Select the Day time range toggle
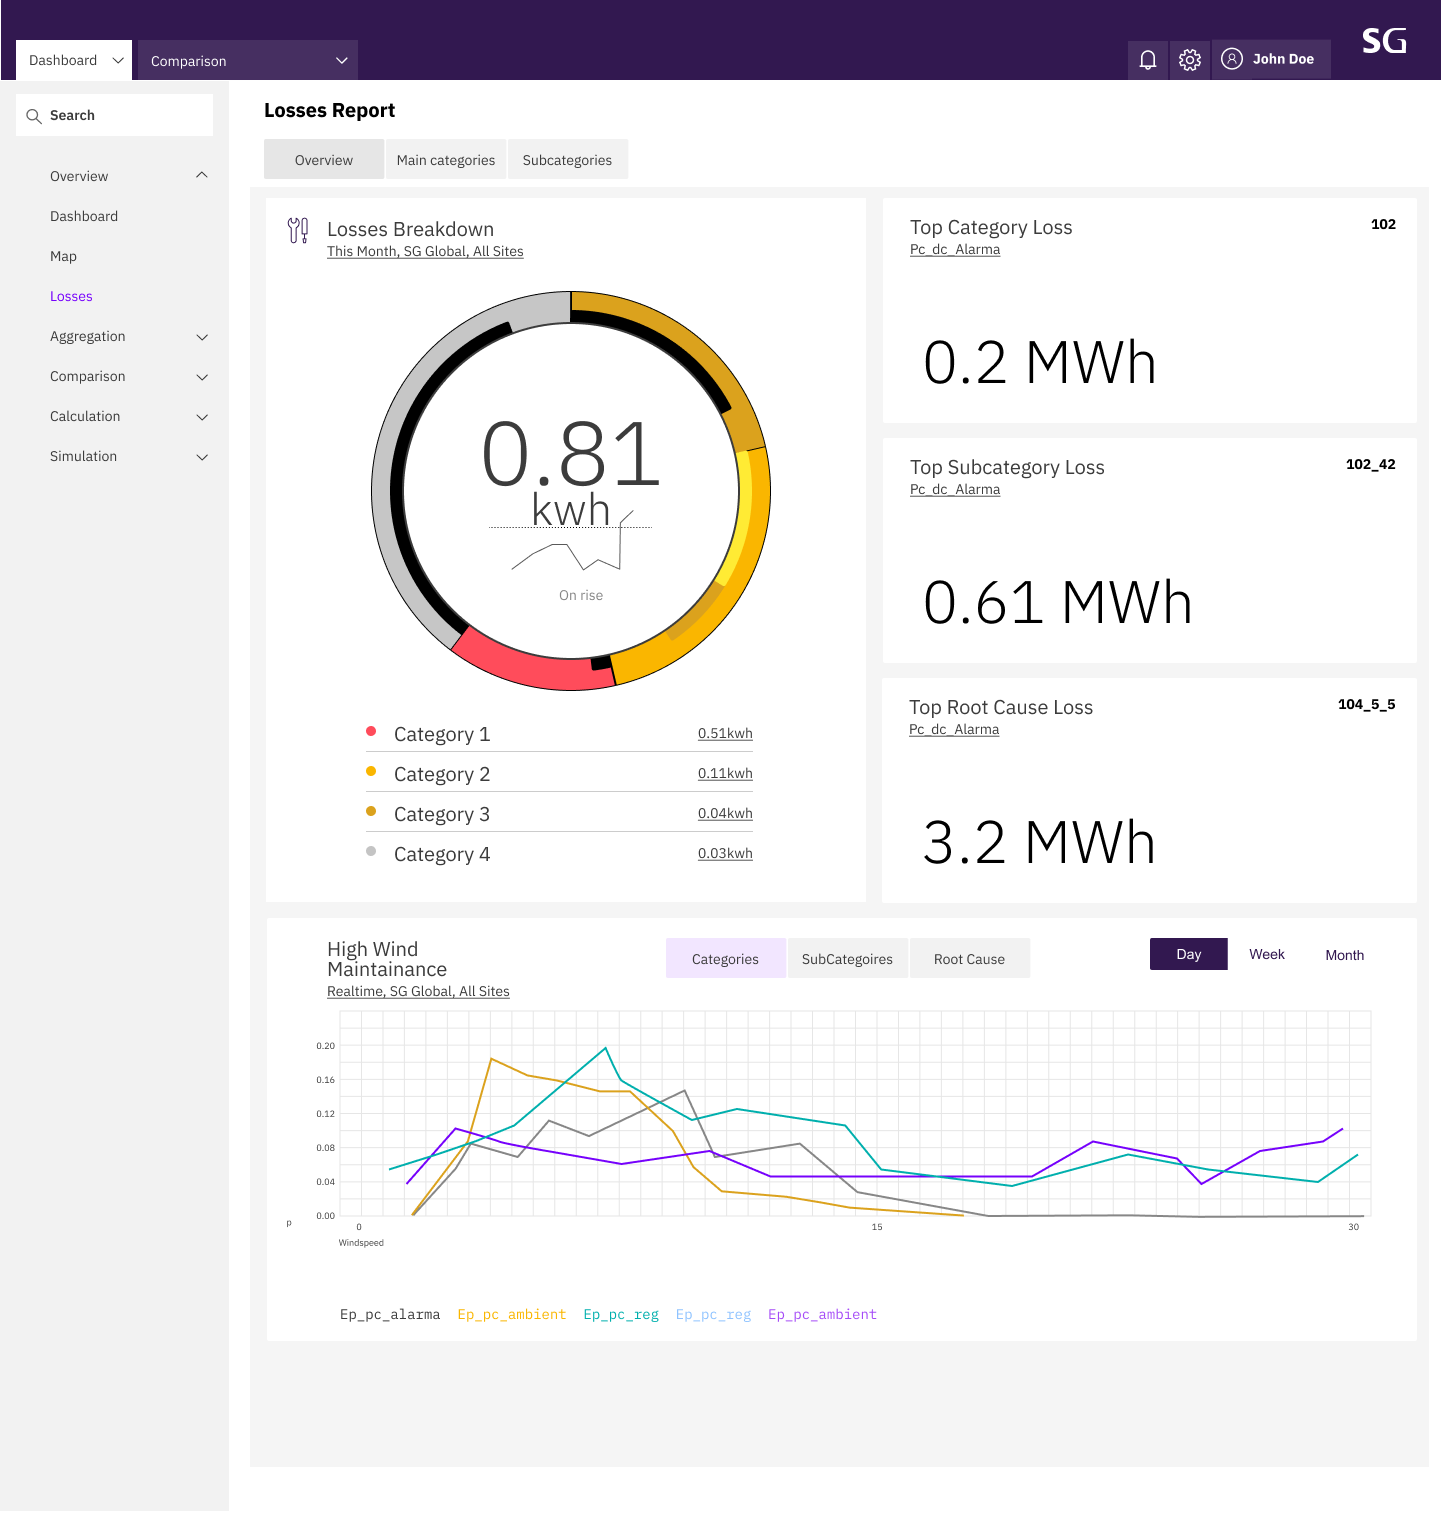Image resolution: width=1441 pixels, height=1526 pixels. click(1189, 954)
